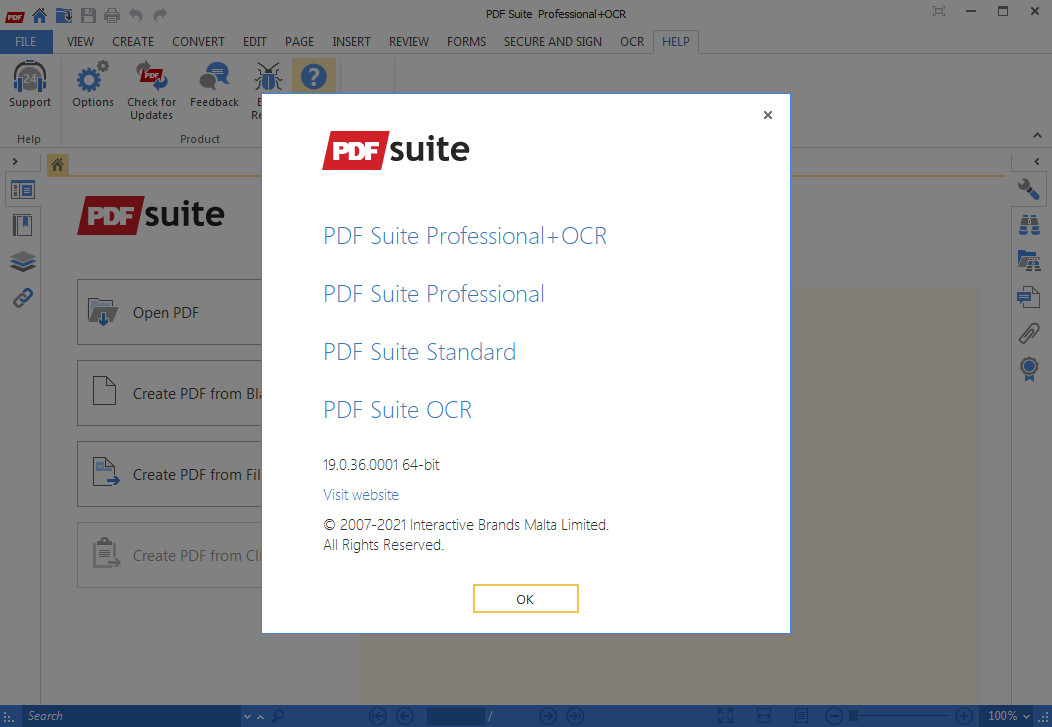Click the home tab icon above the start page
Screen dimensions: 1052x727
[x=58, y=164]
